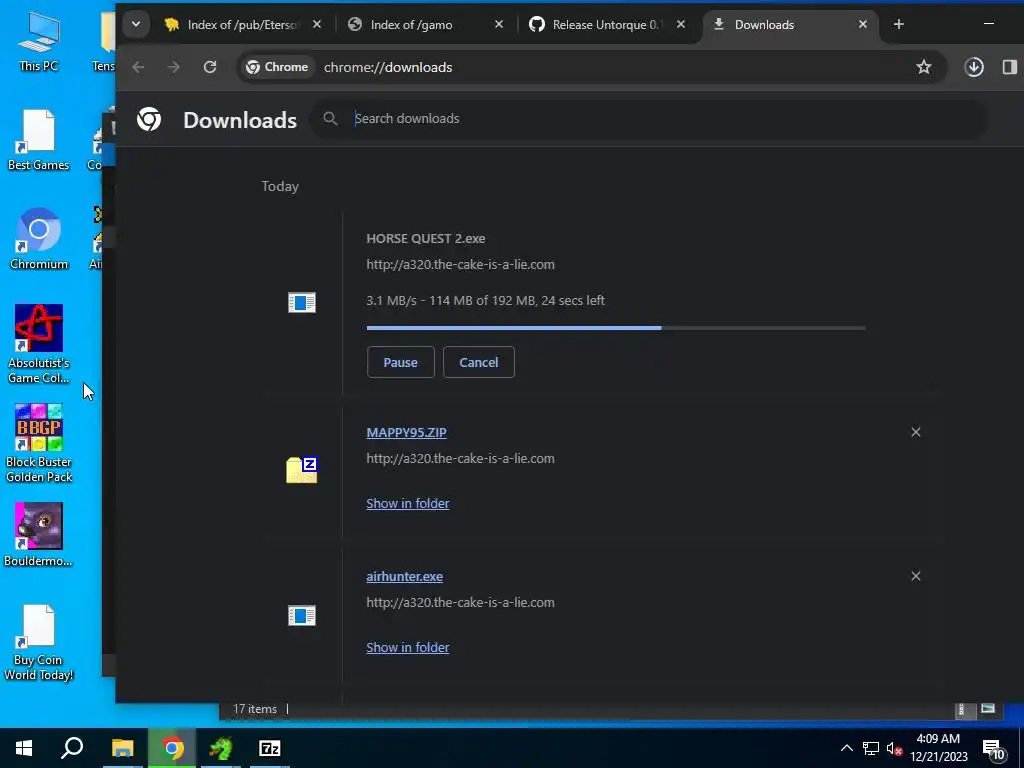Reload the downloads page
The image size is (1024, 768).
click(210, 67)
